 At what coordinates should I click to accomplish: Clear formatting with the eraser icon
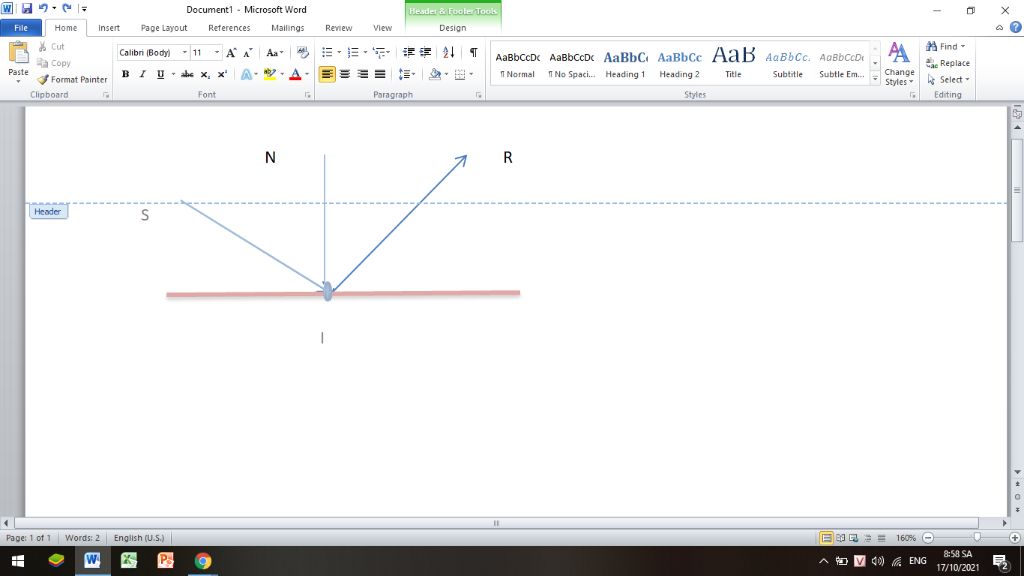302,52
